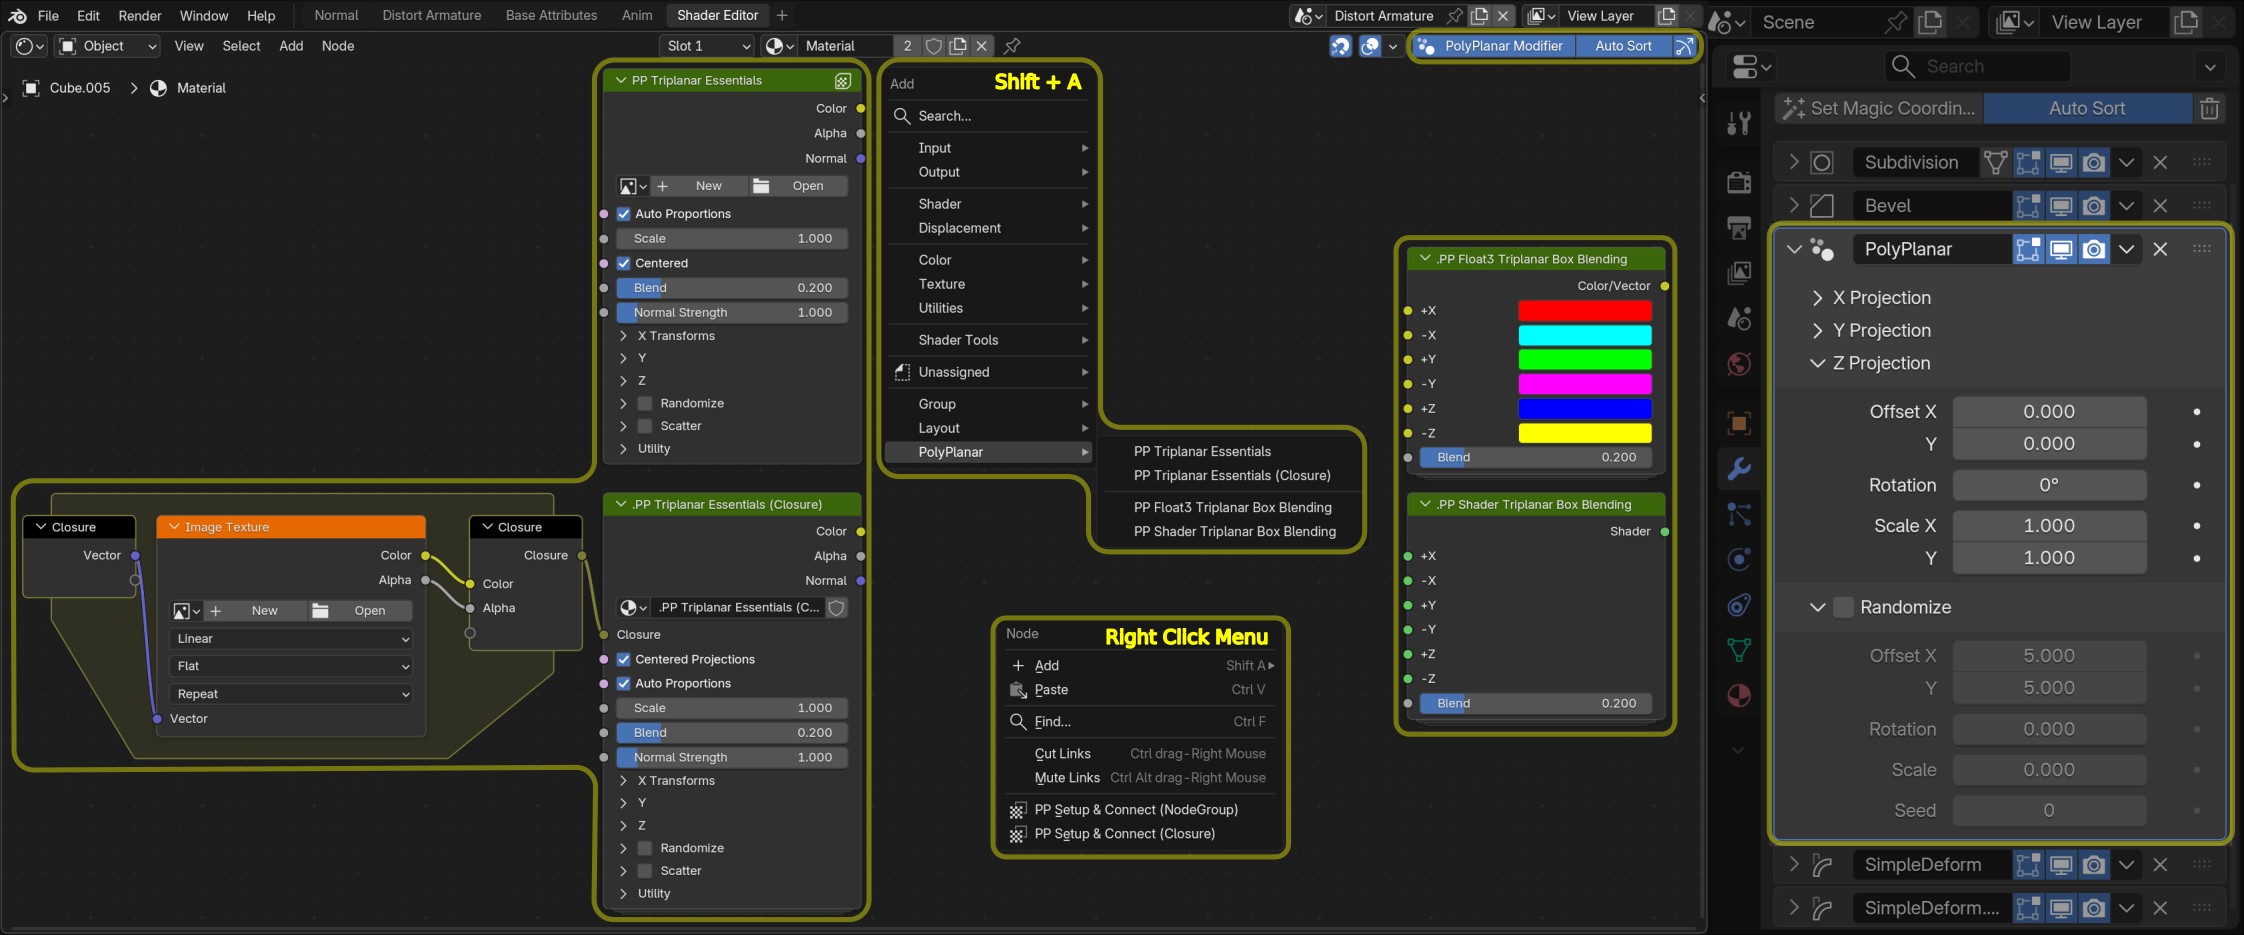2244x935 pixels.
Task: Open the World properties tab
Action: coord(1739,364)
